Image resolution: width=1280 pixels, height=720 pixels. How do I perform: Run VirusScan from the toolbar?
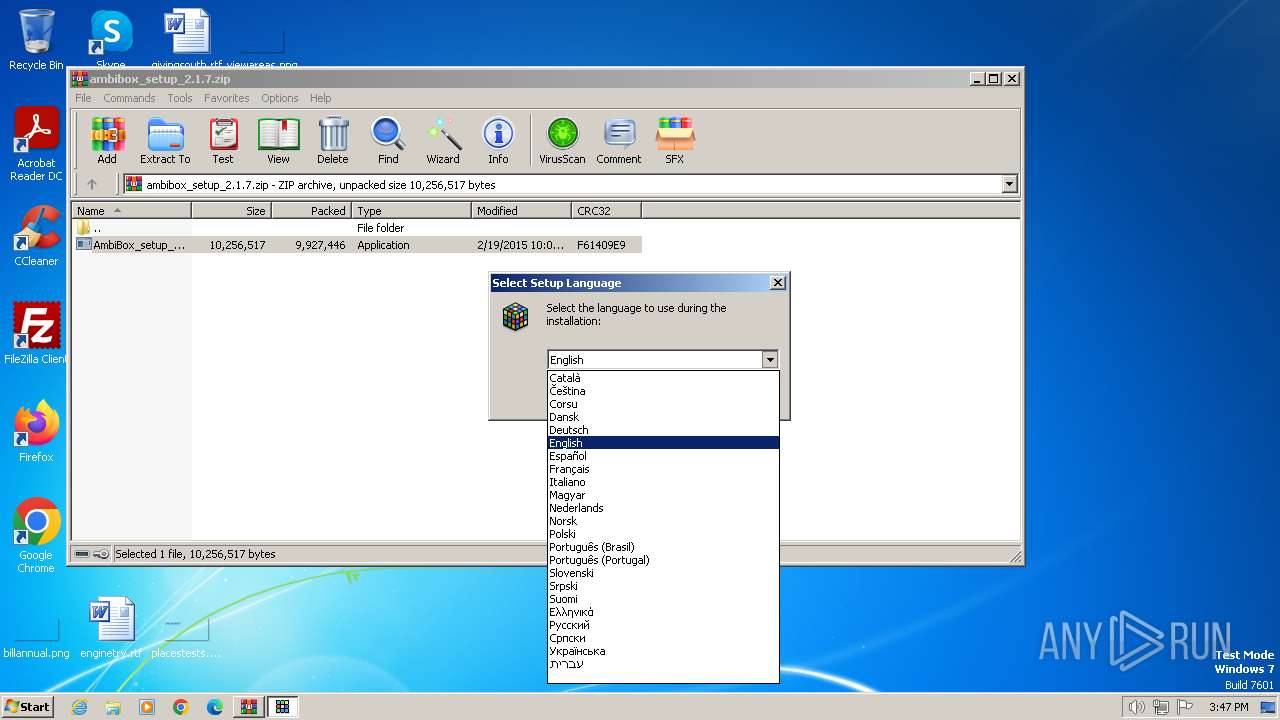point(562,140)
